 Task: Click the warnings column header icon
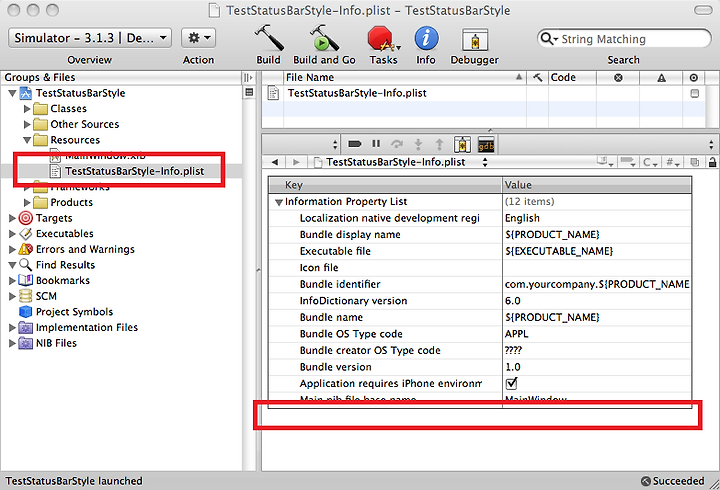[x=661, y=78]
